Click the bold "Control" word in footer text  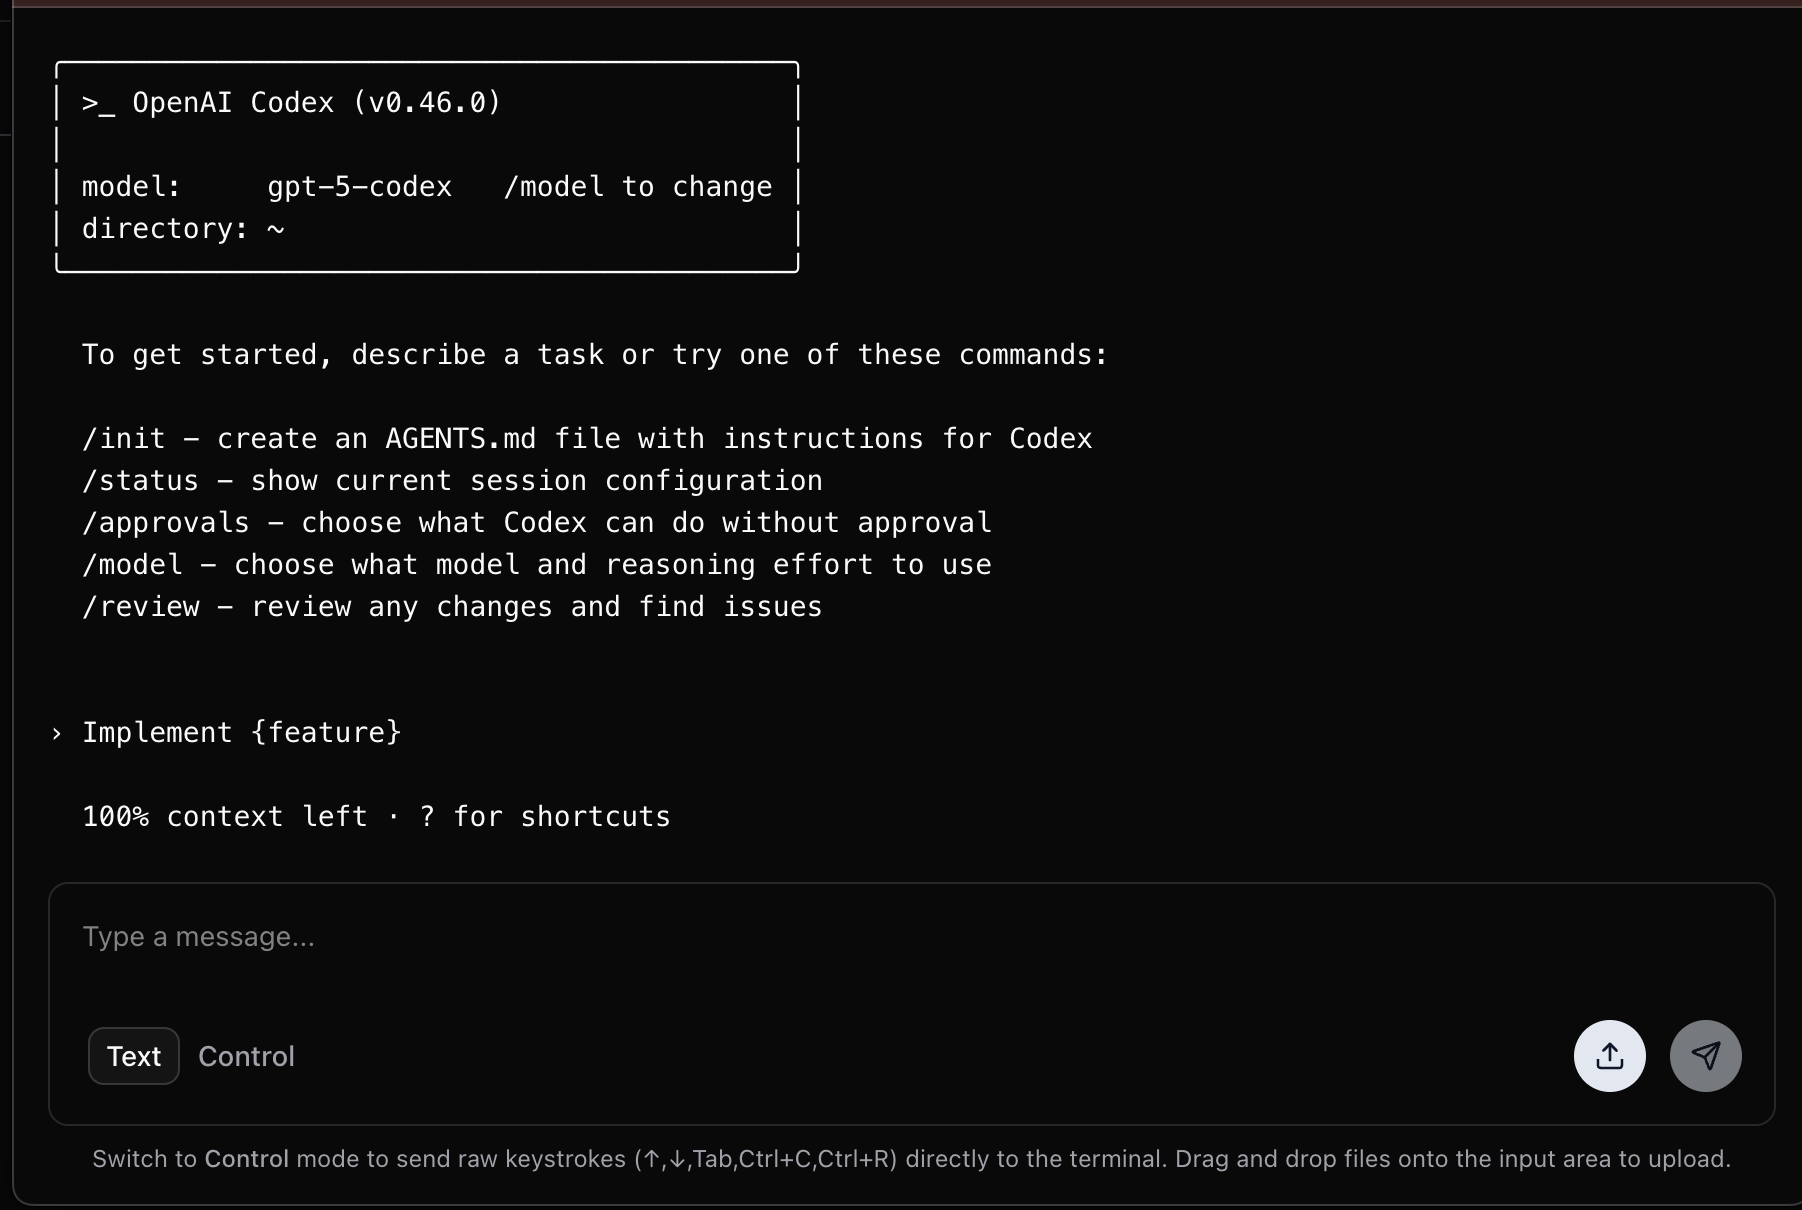(x=247, y=1159)
